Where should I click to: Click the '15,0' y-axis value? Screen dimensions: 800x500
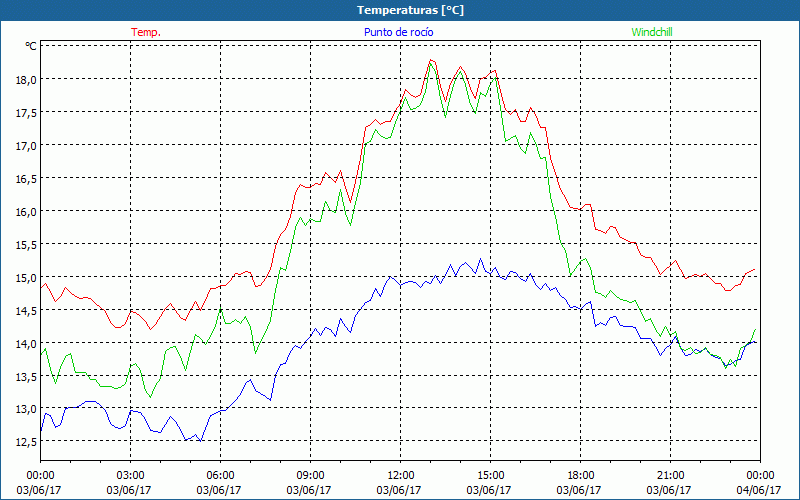(x=26, y=278)
